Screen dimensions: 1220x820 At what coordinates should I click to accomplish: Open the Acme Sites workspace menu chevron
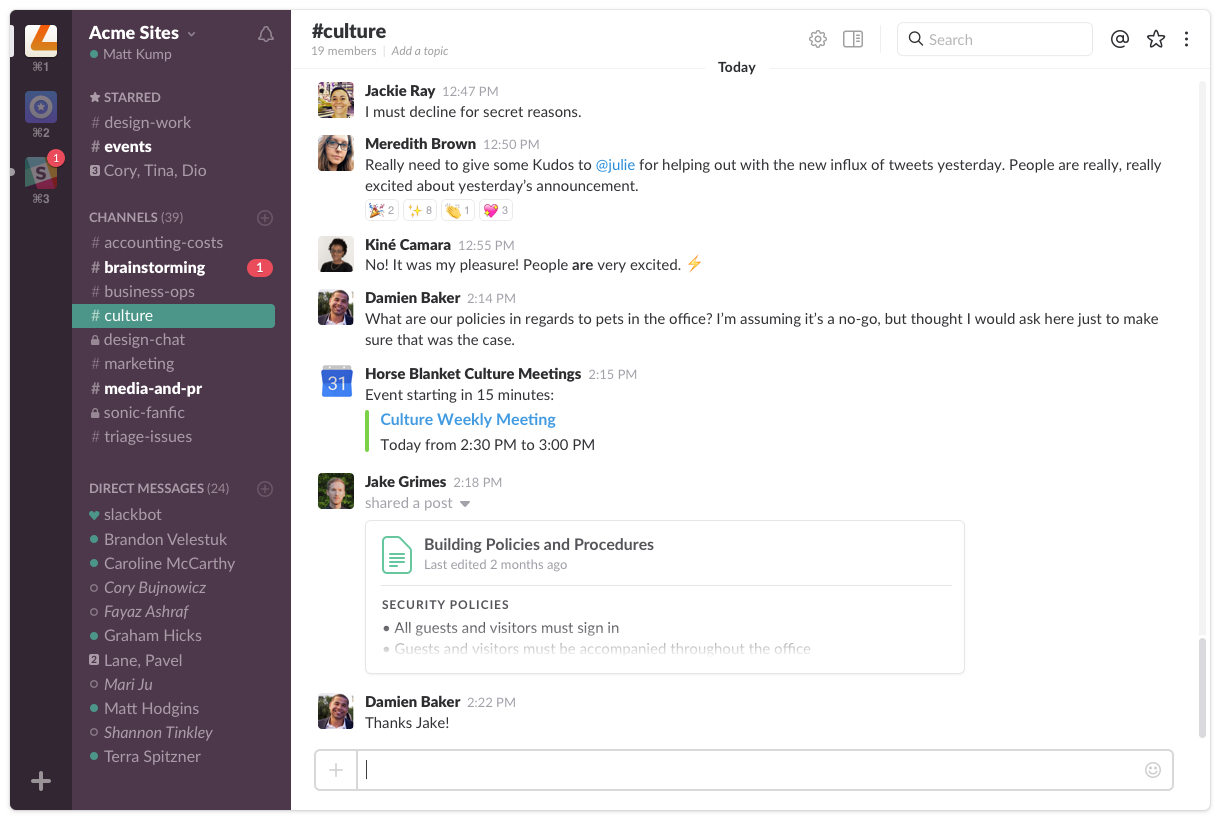tap(192, 33)
